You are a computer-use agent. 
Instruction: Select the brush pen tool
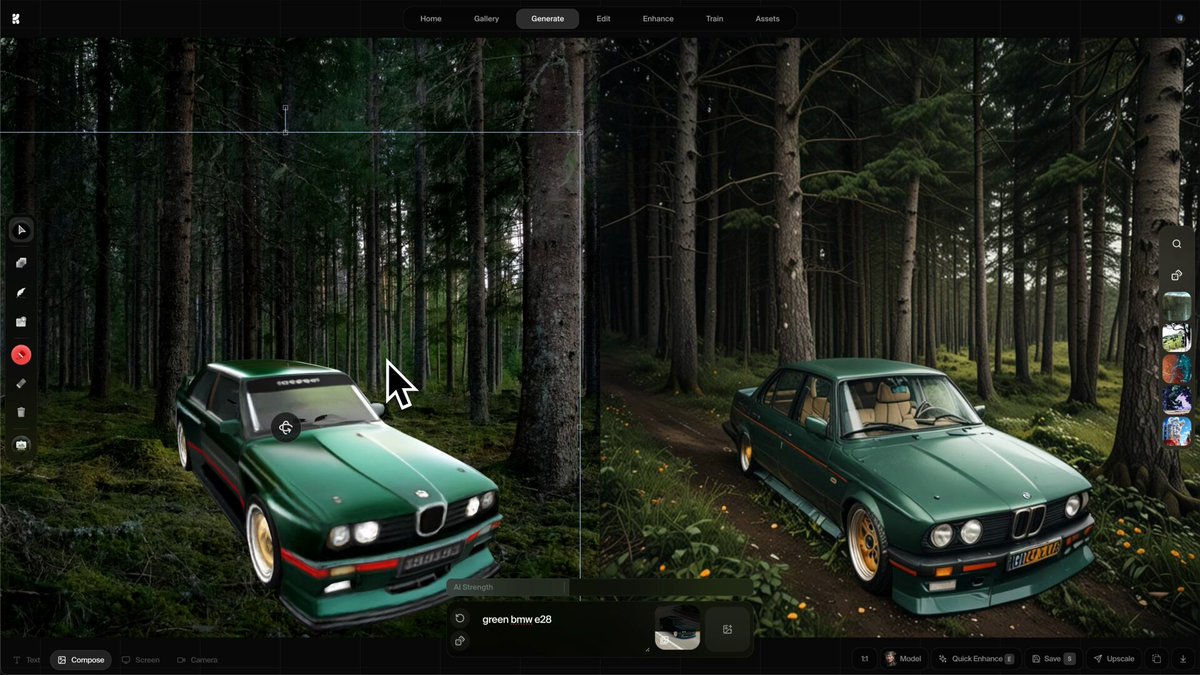pos(21,293)
